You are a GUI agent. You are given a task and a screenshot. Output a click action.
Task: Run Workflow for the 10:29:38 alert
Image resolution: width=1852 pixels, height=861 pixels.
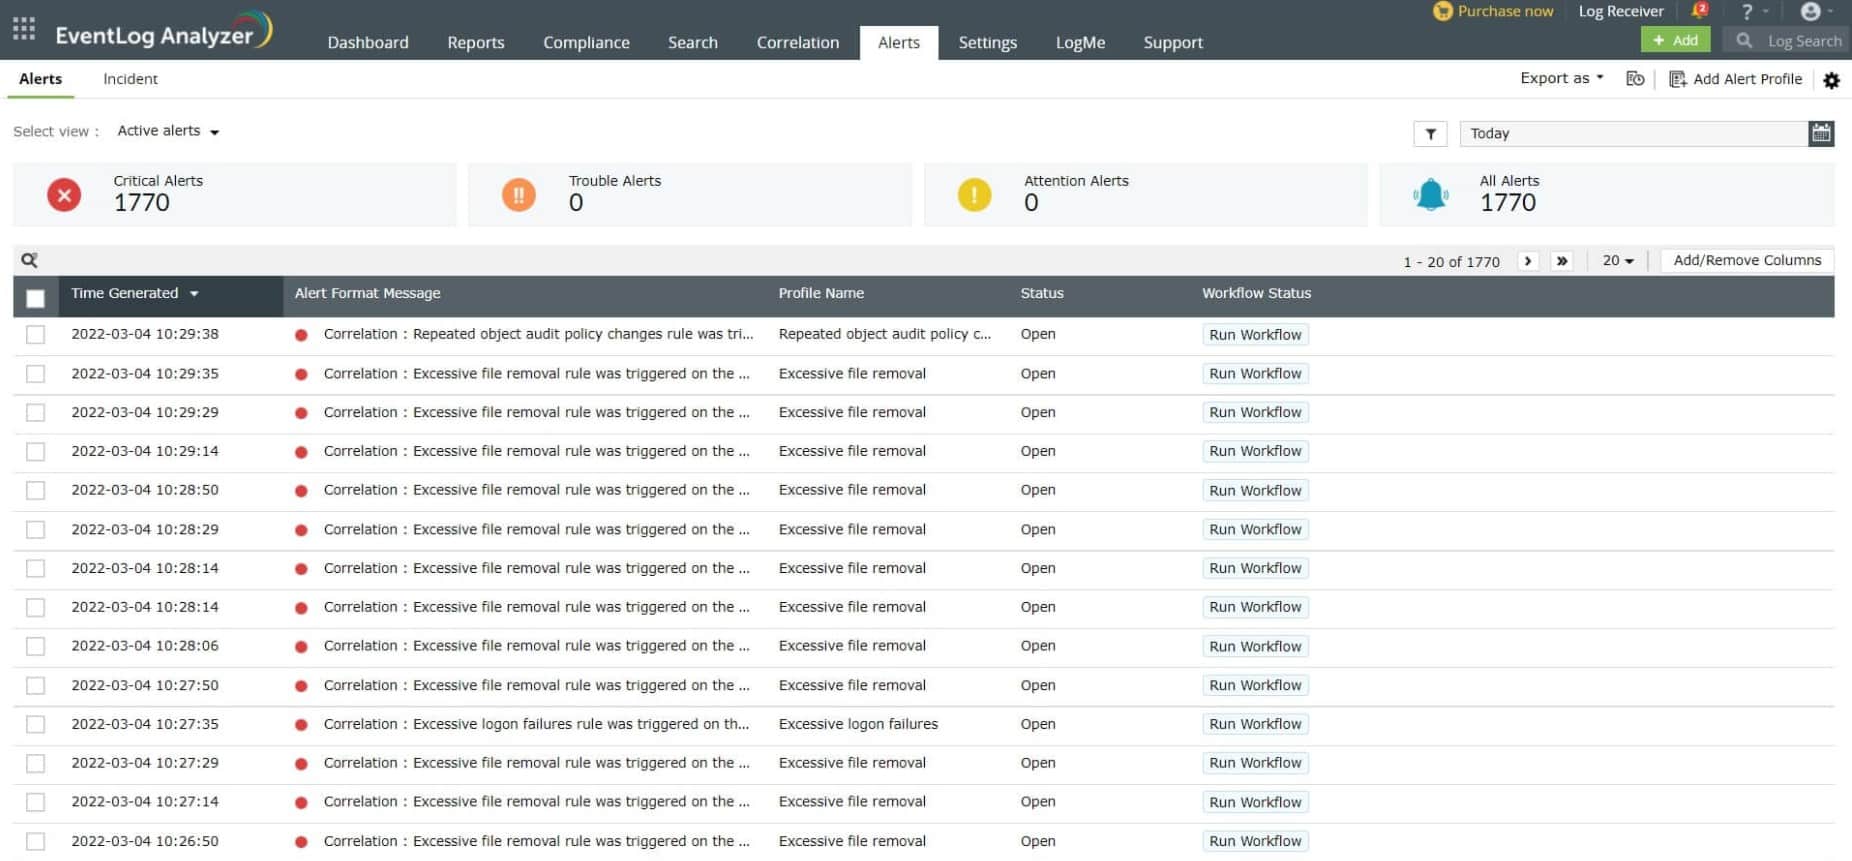(x=1255, y=335)
